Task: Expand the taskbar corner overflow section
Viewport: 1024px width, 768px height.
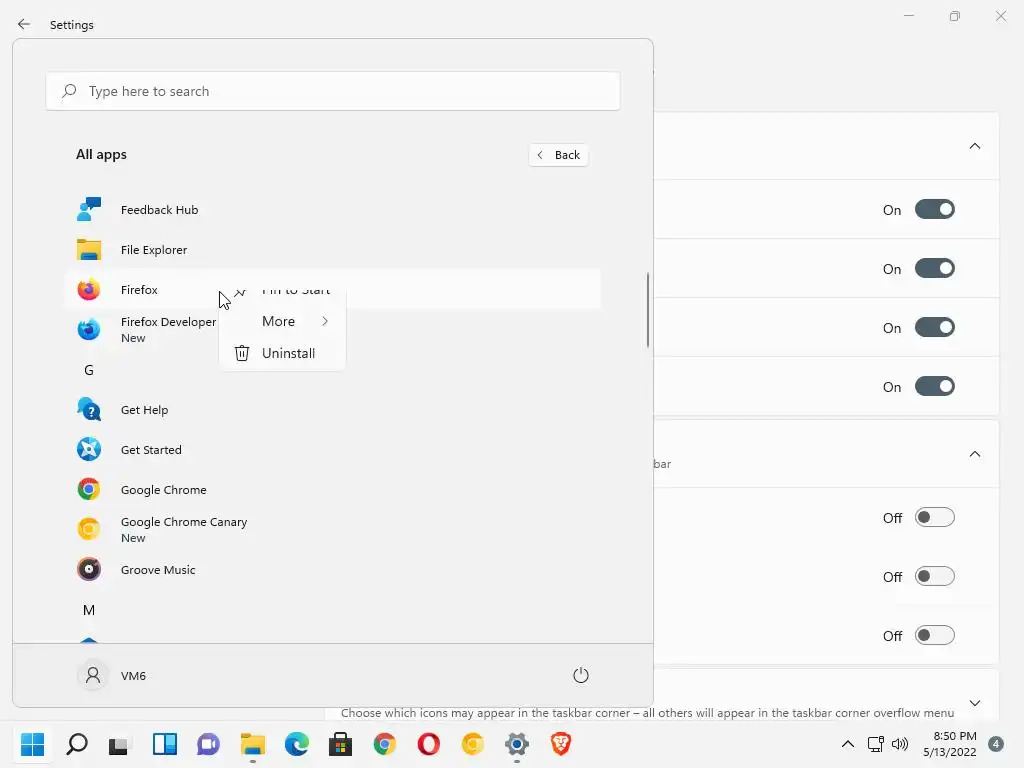Action: pos(974,703)
